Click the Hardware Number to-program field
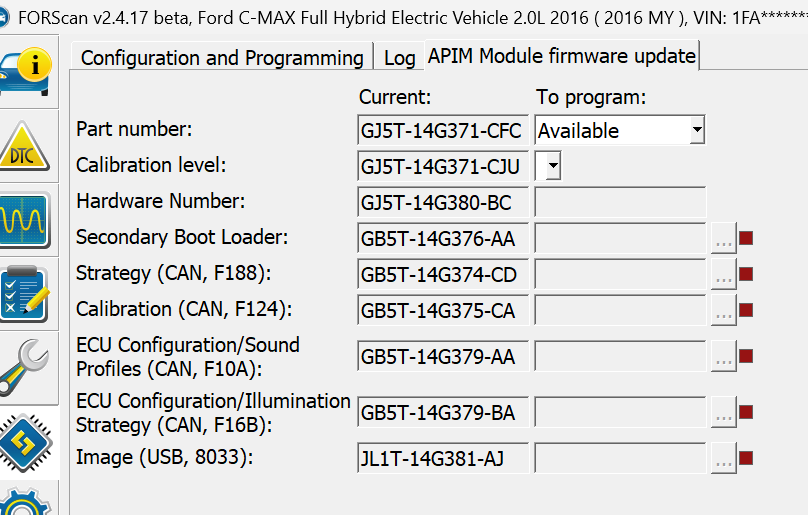808x515 pixels. pyautogui.click(x=620, y=202)
